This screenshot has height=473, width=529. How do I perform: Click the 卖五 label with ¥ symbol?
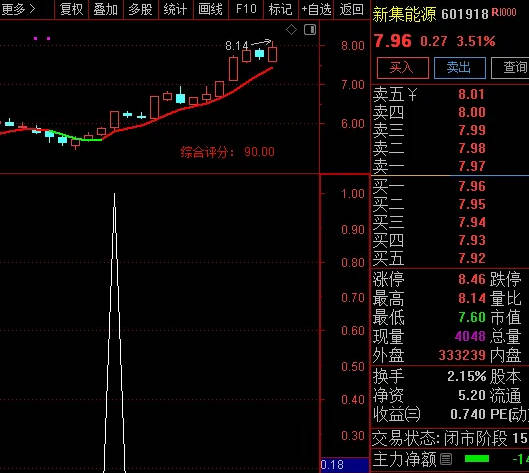tap(395, 94)
